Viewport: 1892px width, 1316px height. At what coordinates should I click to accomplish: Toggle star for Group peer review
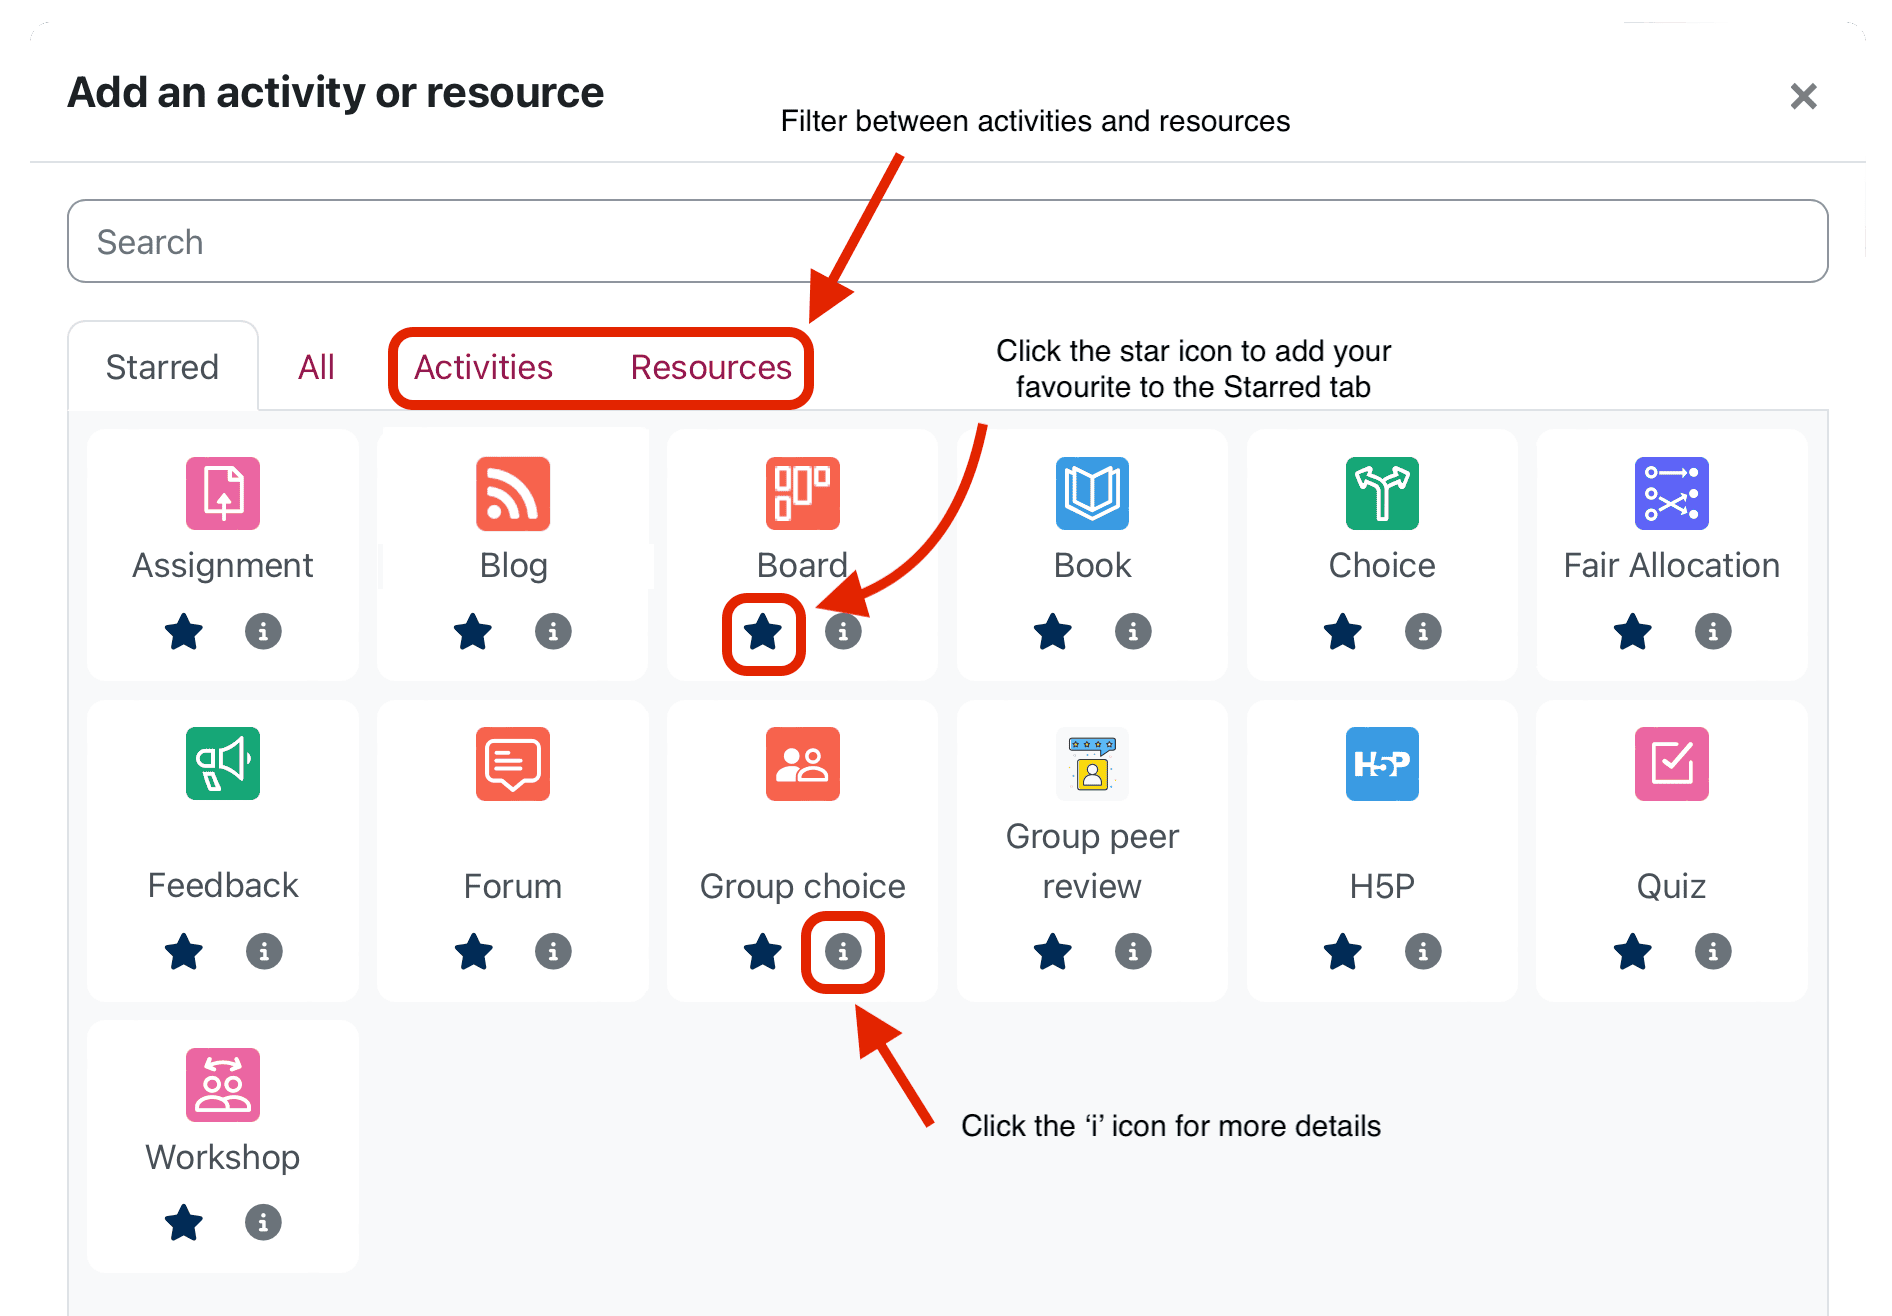pyautogui.click(x=1052, y=951)
